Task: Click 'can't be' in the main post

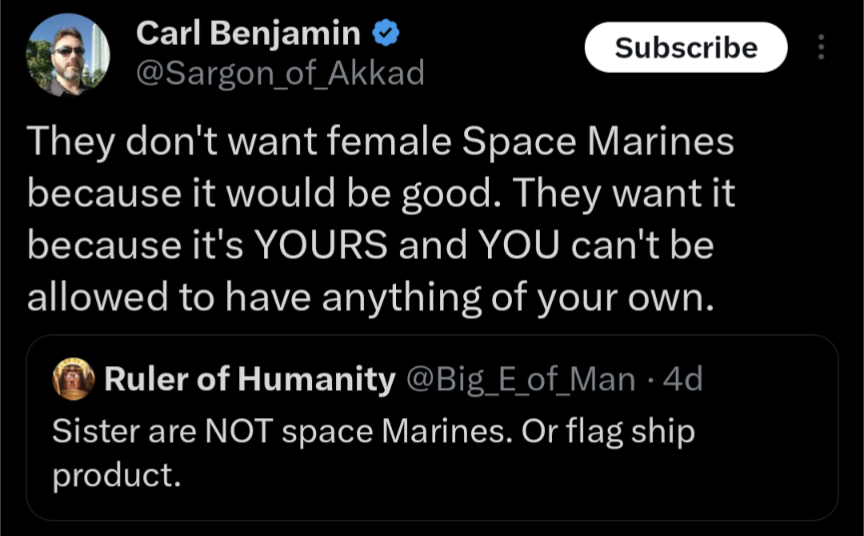Action: coord(642,245)
